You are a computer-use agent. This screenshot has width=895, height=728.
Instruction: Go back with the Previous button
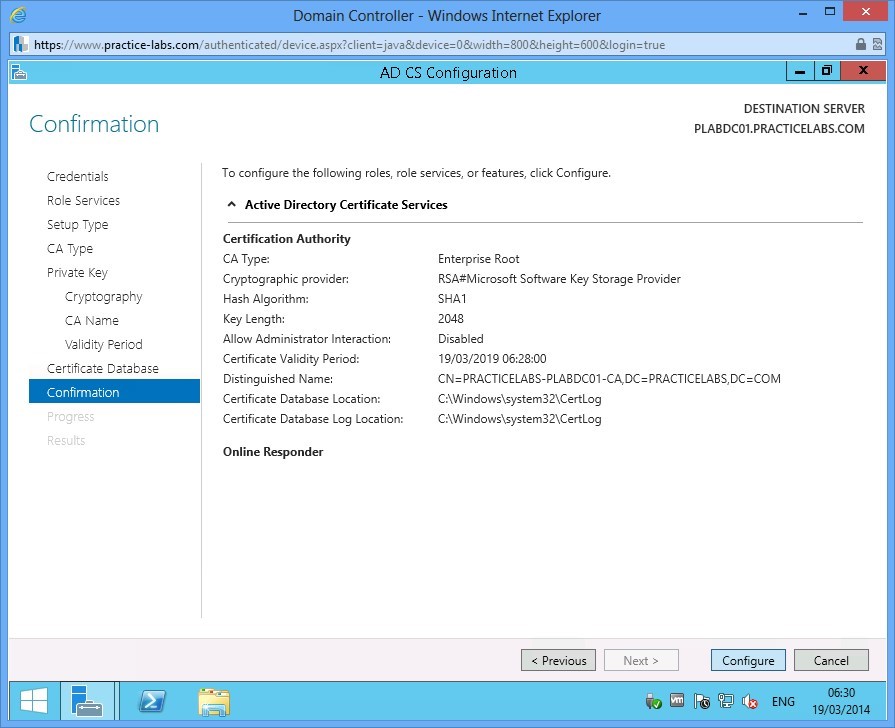[x=557, y=660]
